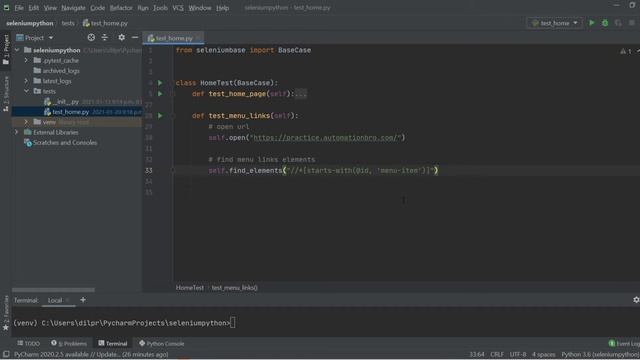This screenshot has height=360, width=640.
Task: Open the File menu
Action: (19, 8)
